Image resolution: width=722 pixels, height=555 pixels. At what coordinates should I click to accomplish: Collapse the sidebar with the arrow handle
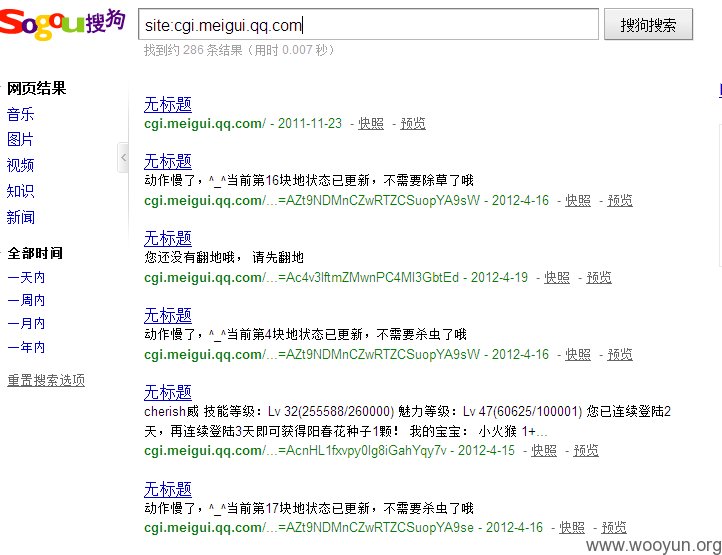coord(123,158)
